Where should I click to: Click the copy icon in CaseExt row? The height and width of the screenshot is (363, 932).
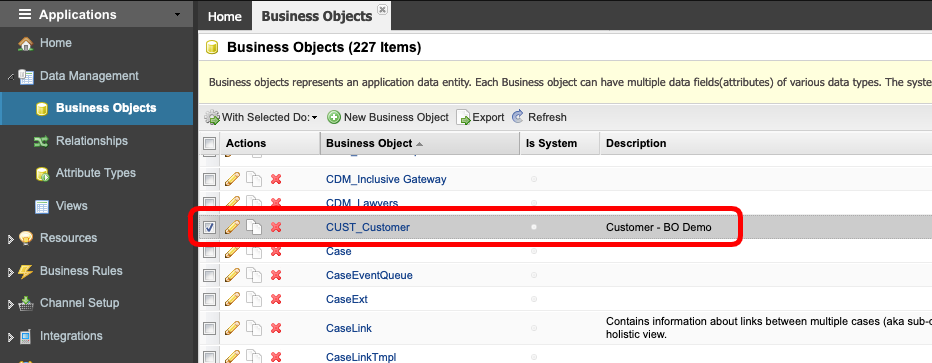[x=254, y=299]
